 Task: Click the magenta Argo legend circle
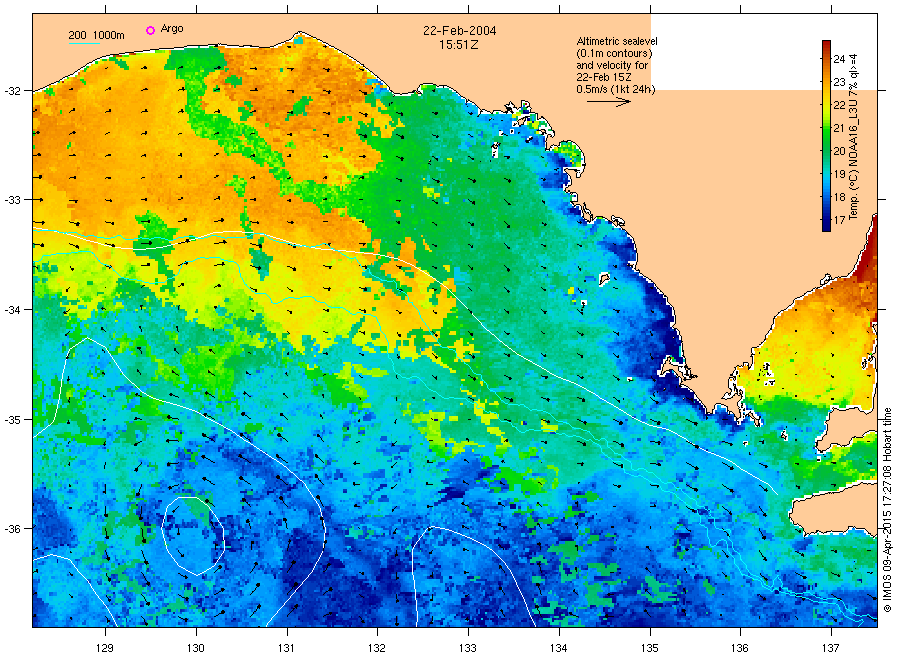(150, 30)
